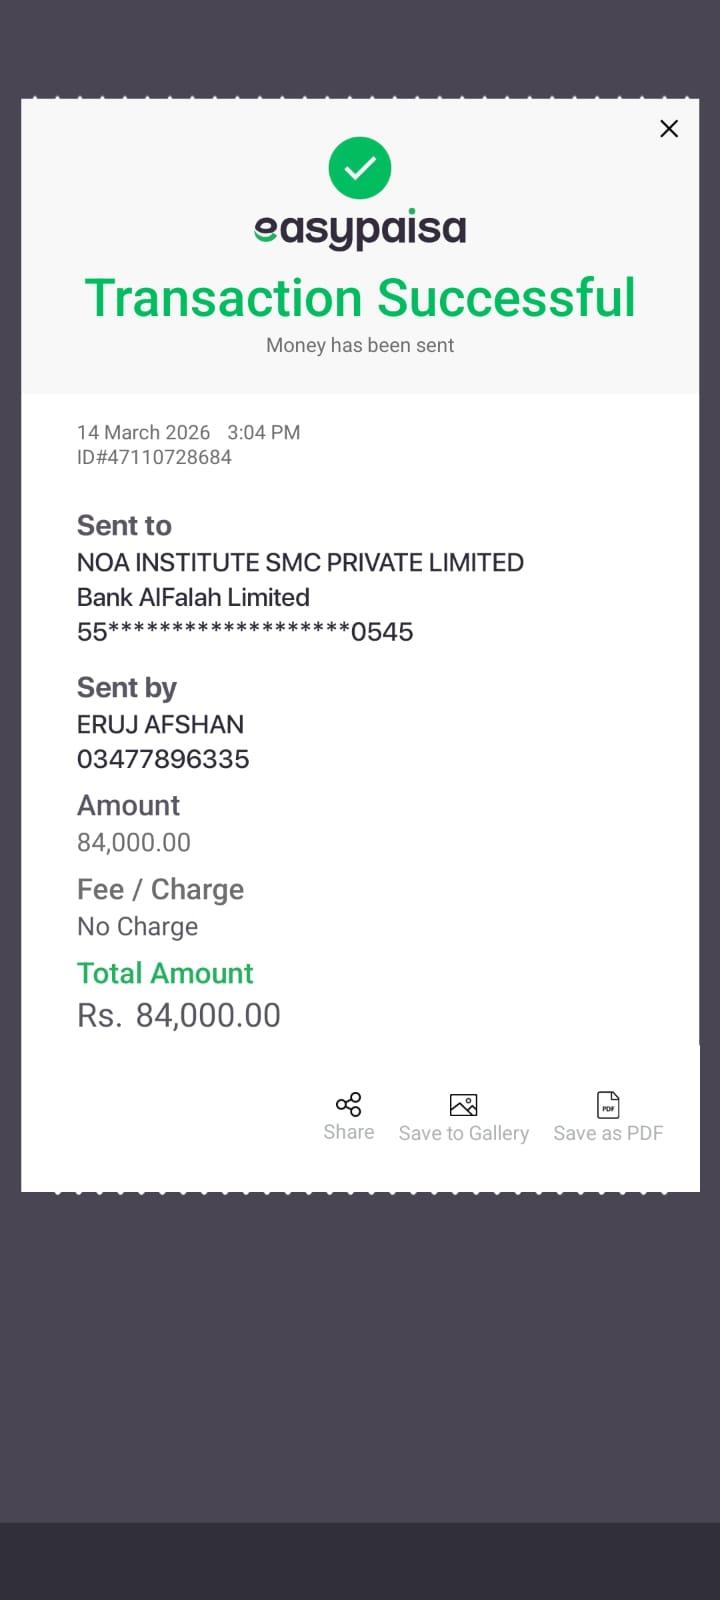Tap the Bank AlFalah Limited text
The width and height of the screenshot is (720, 1600).
193,597
